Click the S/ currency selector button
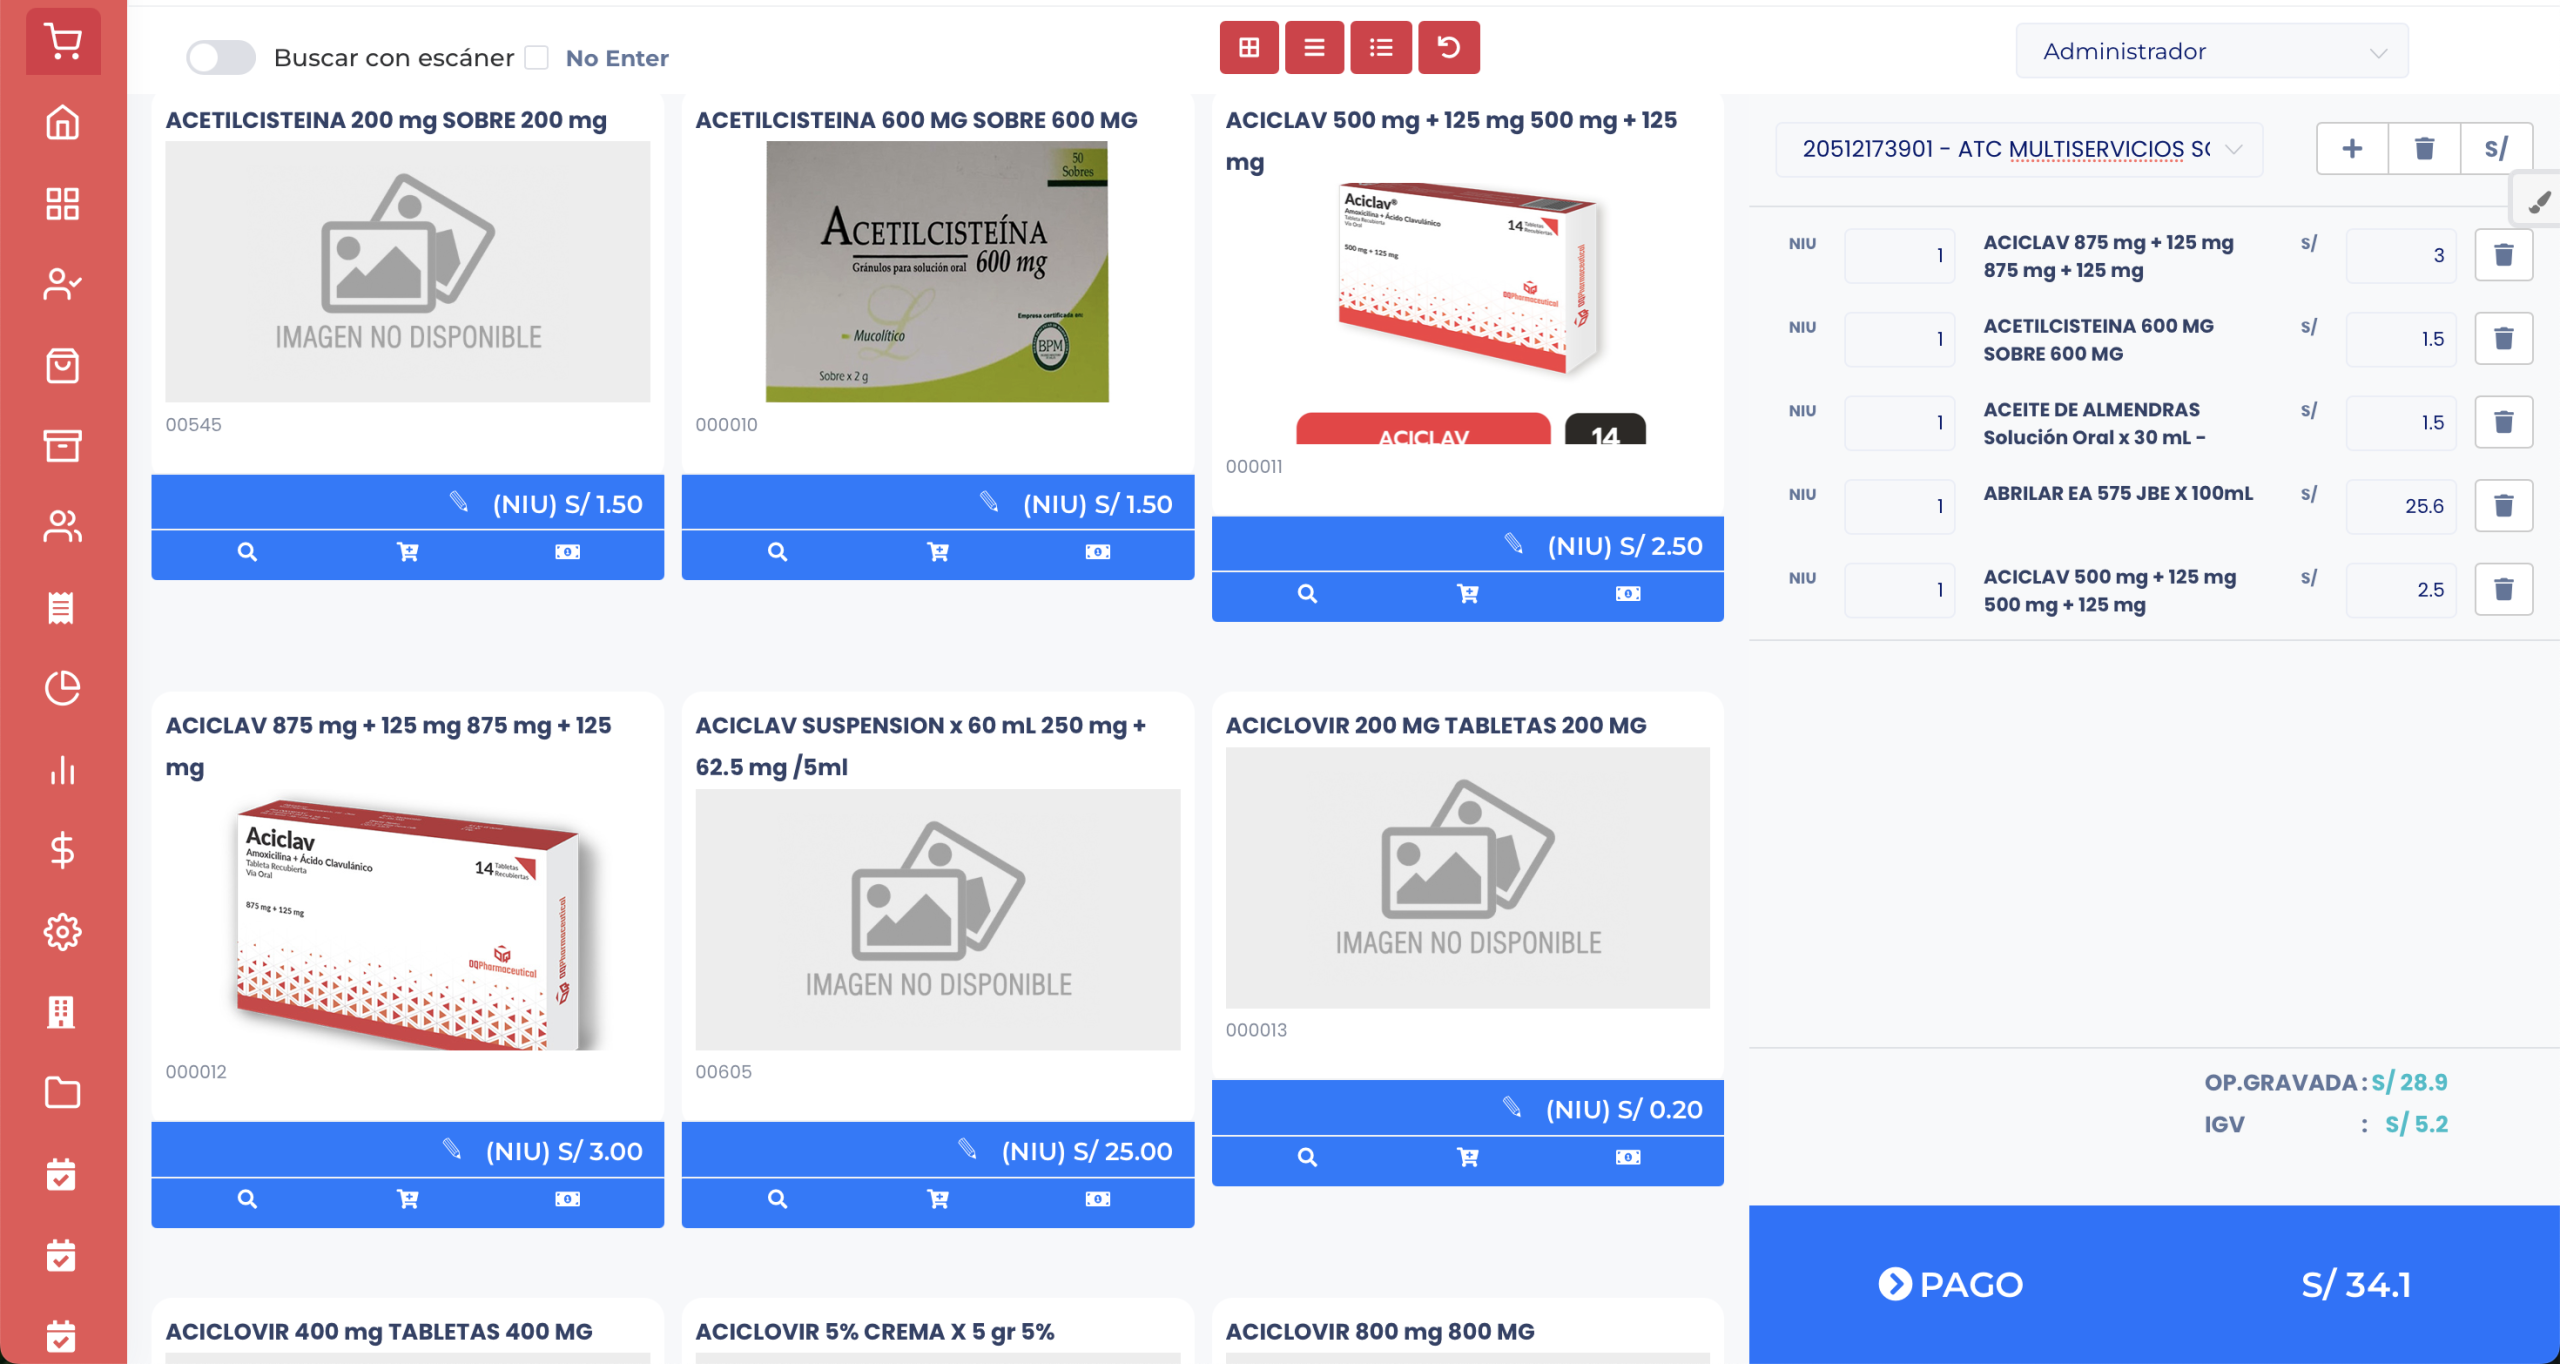The width and height of the screenshot is (2560, 1364). [2495, 149]
